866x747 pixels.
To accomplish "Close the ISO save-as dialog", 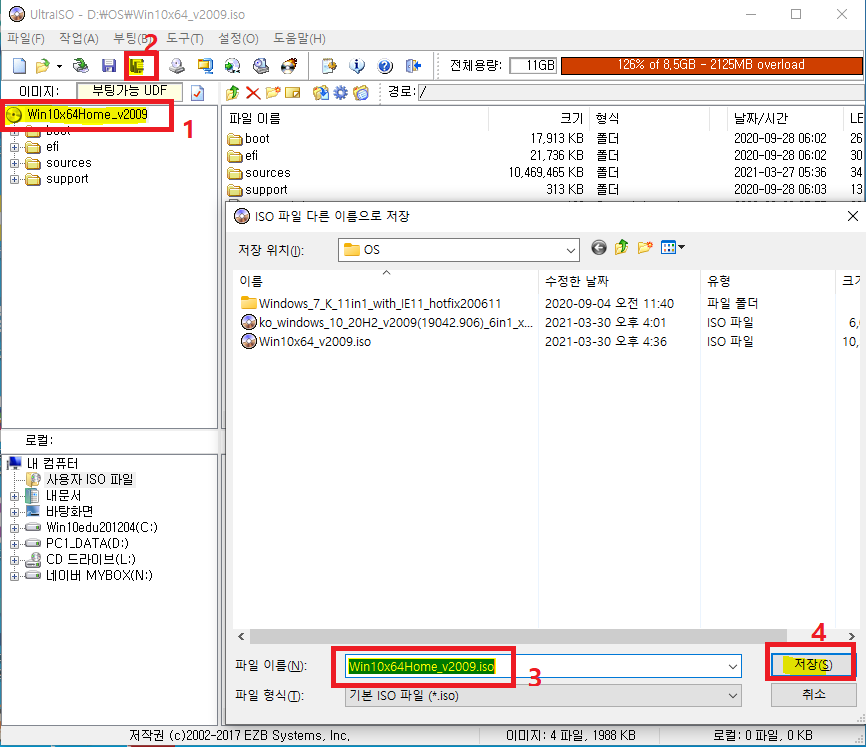I will point(853,216).
